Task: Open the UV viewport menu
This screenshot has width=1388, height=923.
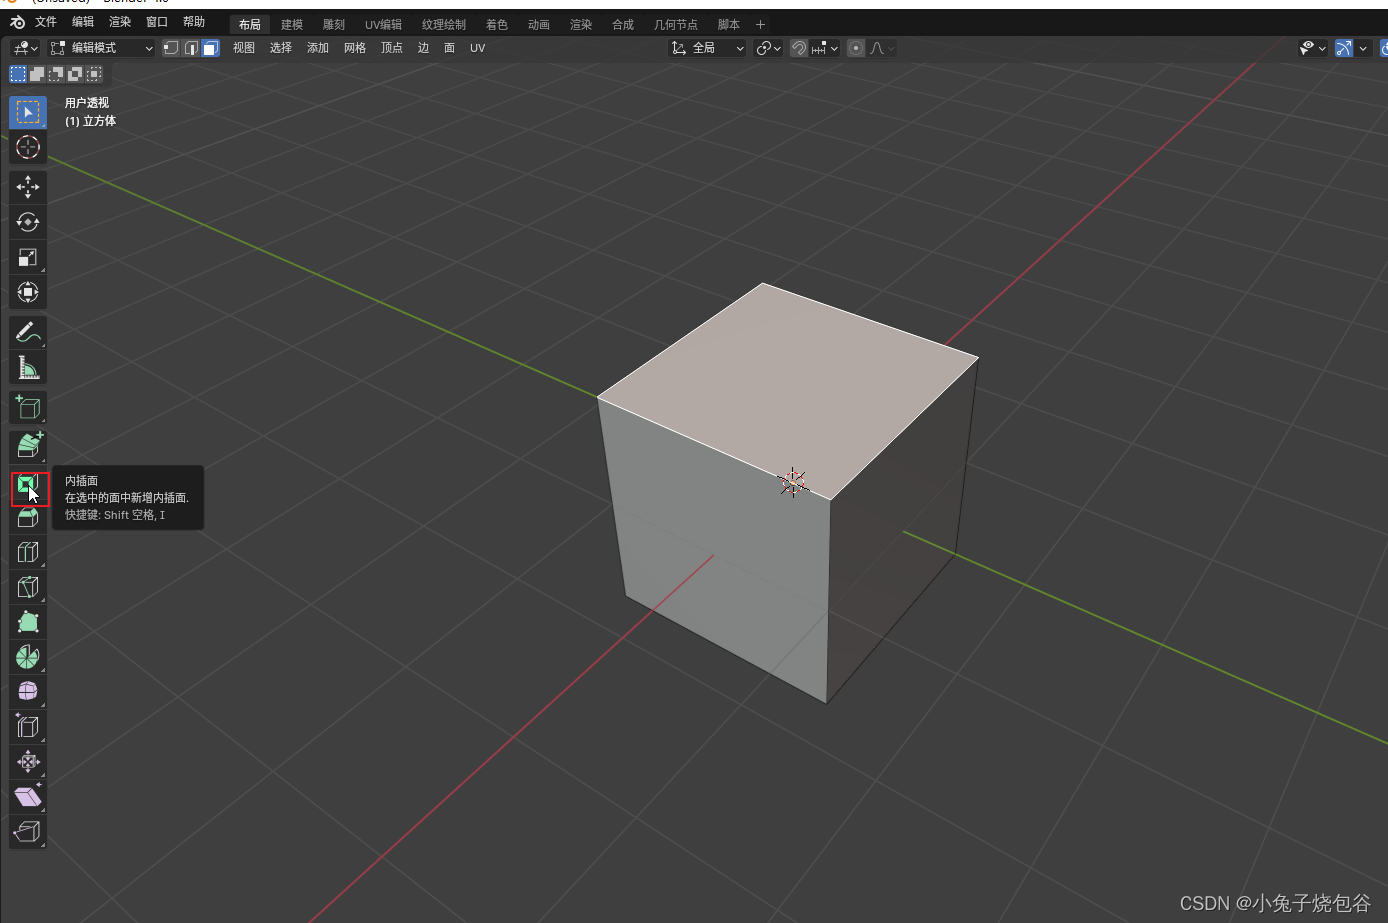Action: click(478, 48)
